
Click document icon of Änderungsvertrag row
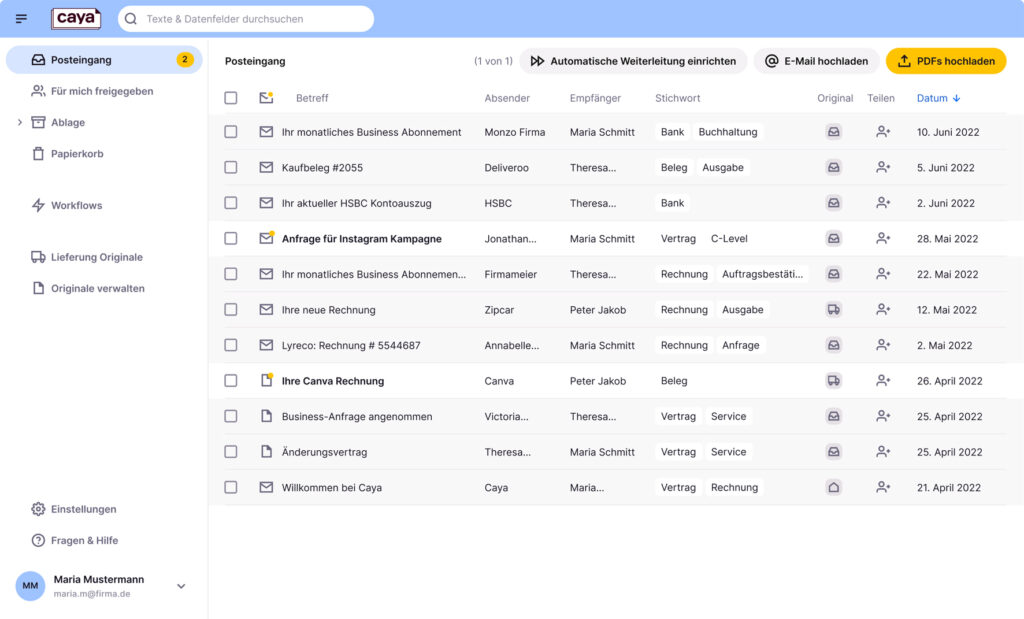266,452
